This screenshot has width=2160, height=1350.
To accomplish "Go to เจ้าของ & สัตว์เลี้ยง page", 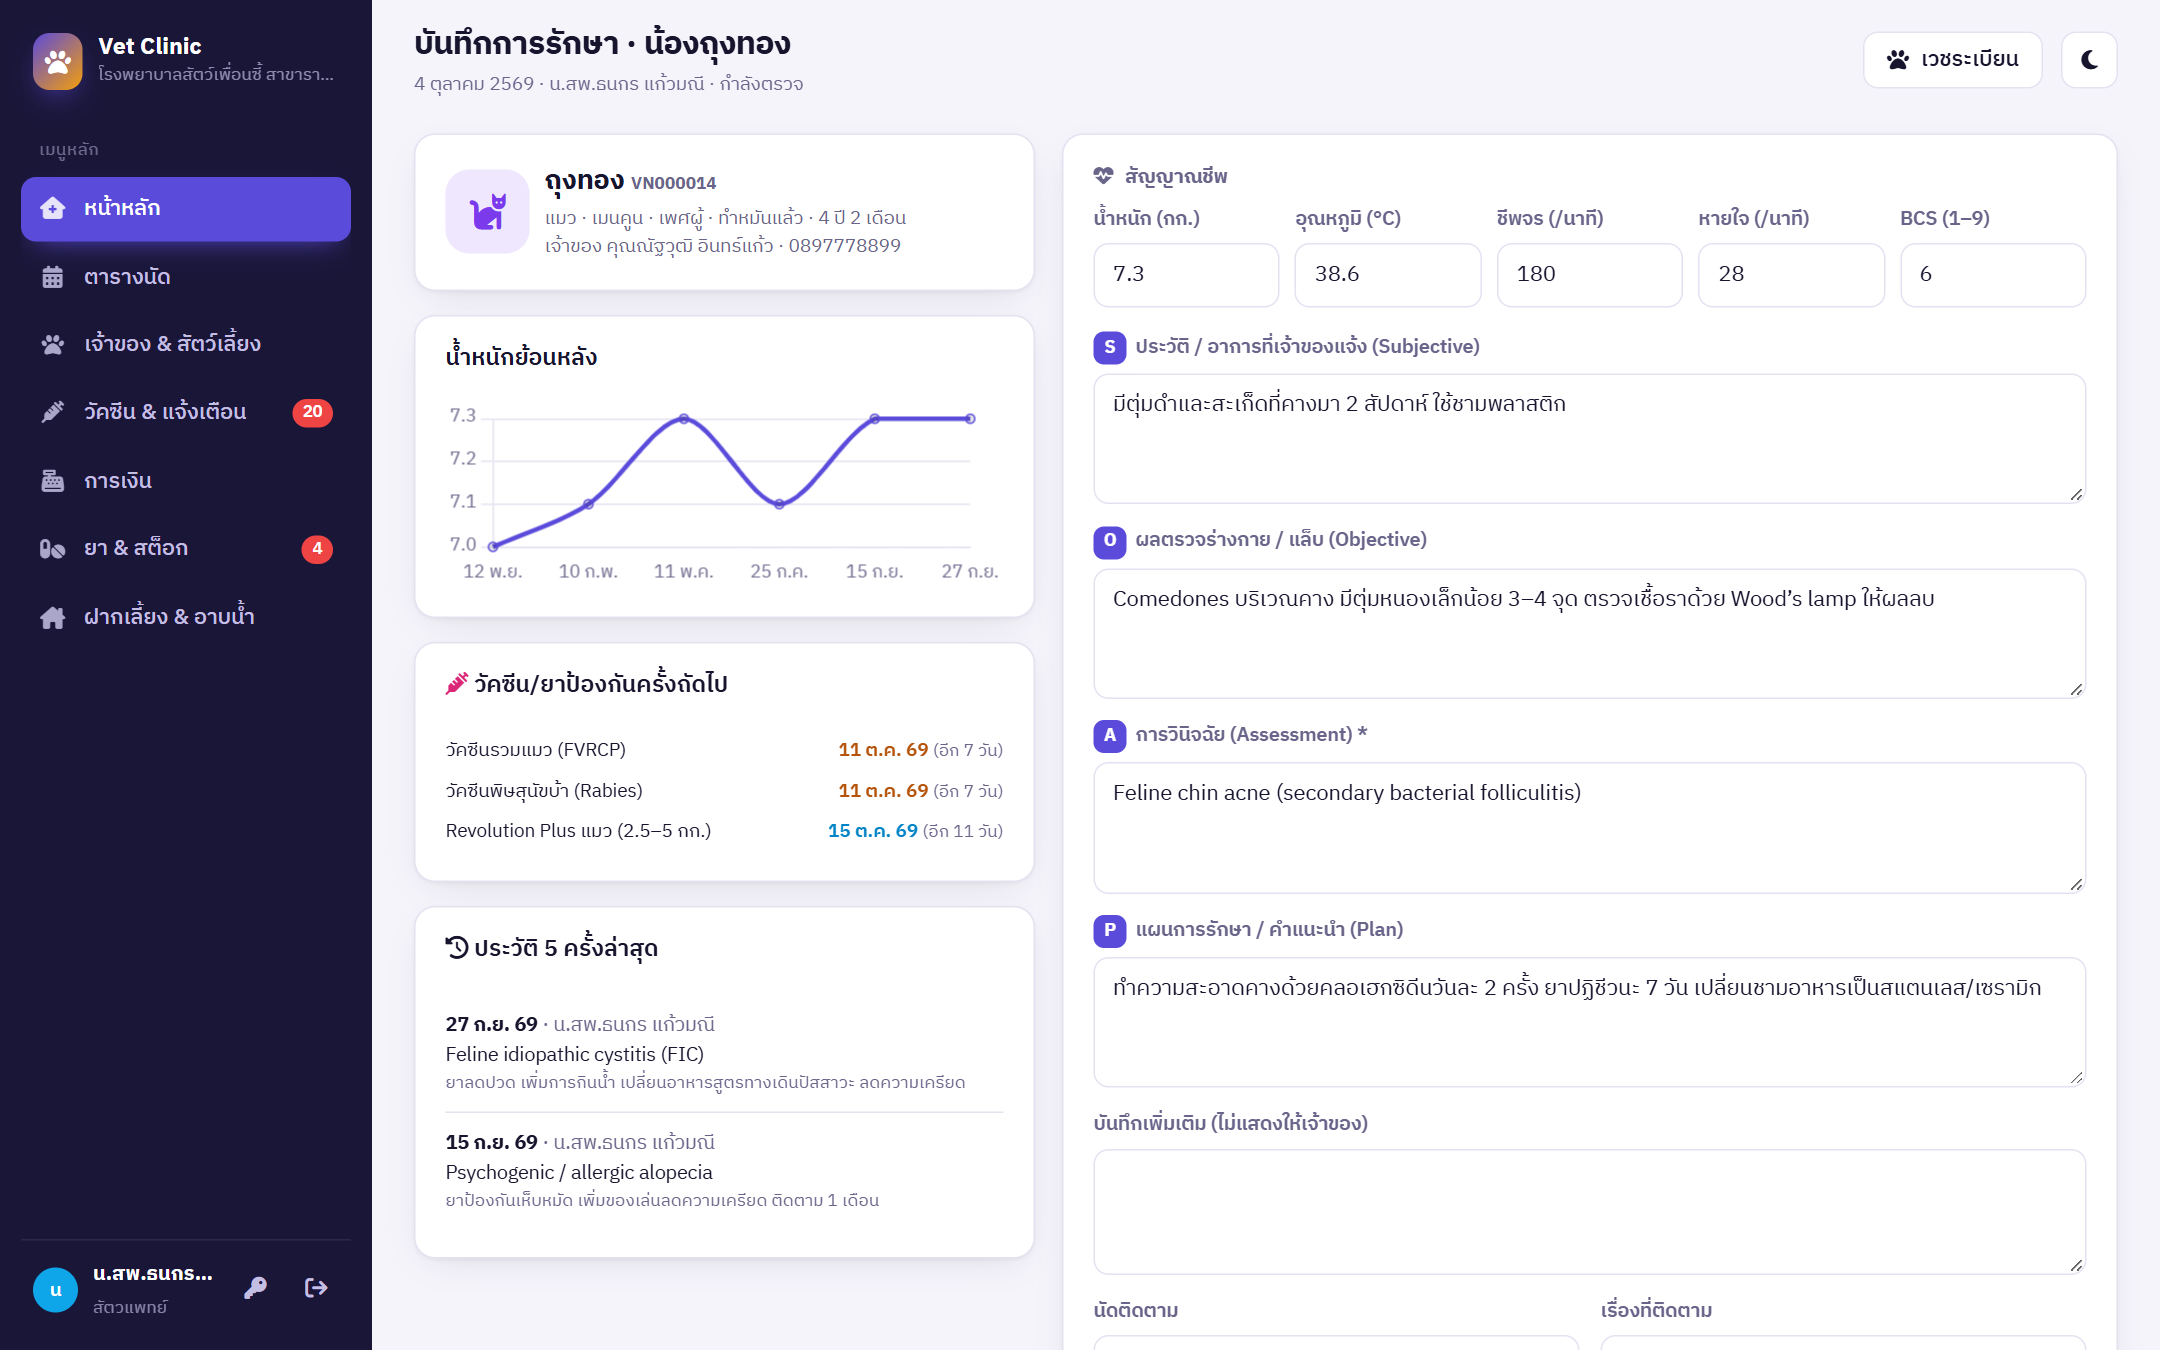I will pos(186,344).
